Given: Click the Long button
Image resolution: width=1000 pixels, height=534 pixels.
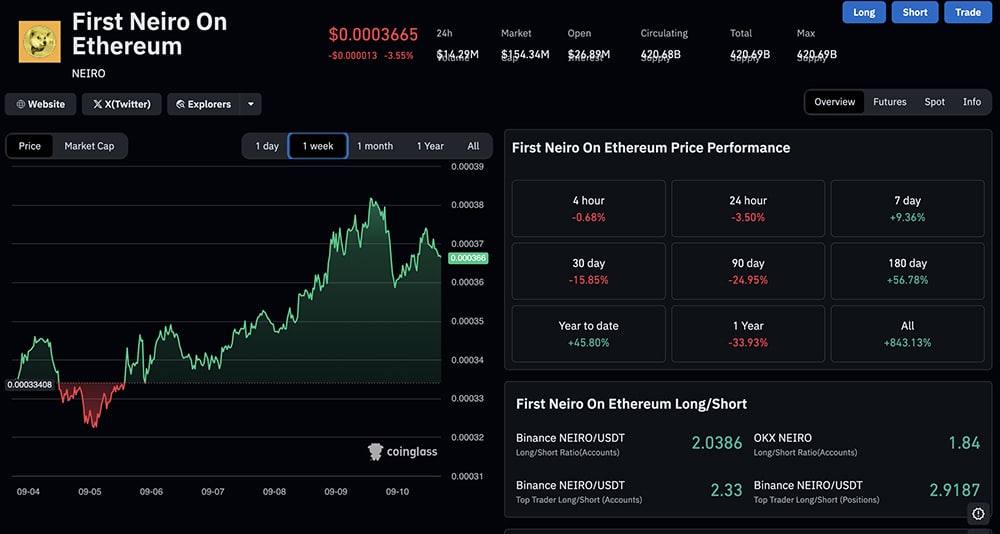Looking at the screenshot, I should [864, 12].
